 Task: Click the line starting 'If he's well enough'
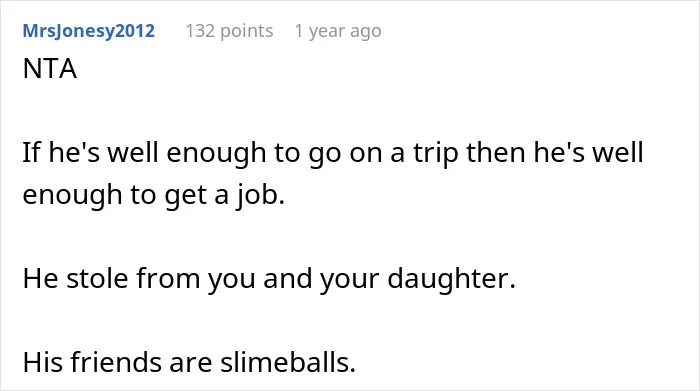click(x=333, y=153)
